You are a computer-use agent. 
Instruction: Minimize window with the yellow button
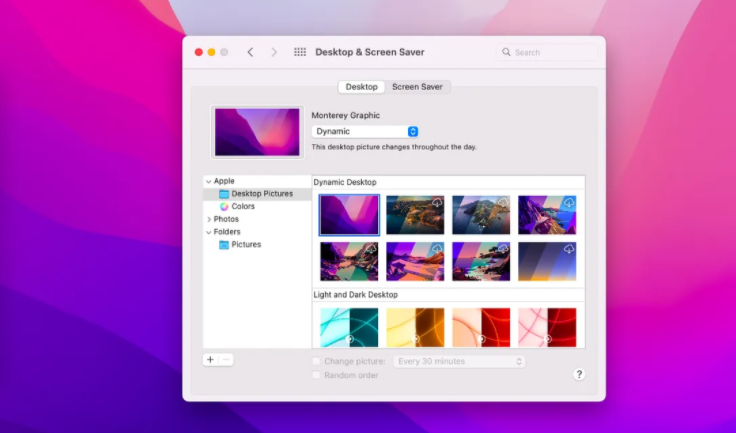click(211, 52)
